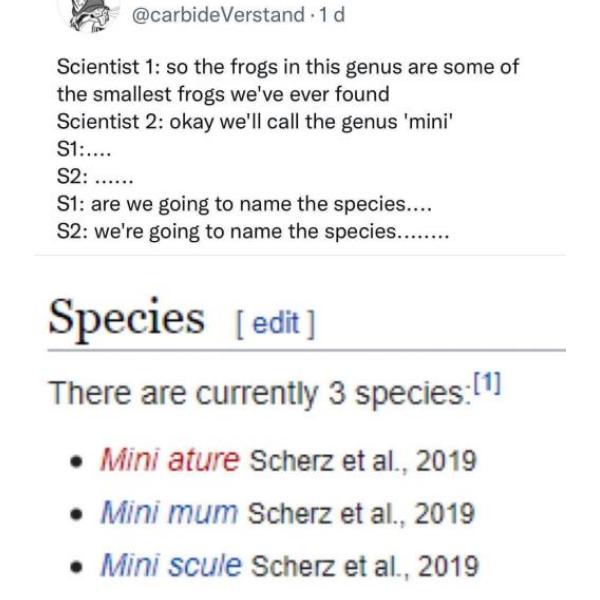Select Scherz et al. citation after Mini mum
The height and width of the screenshot is (600, 600).
point(362,513)
